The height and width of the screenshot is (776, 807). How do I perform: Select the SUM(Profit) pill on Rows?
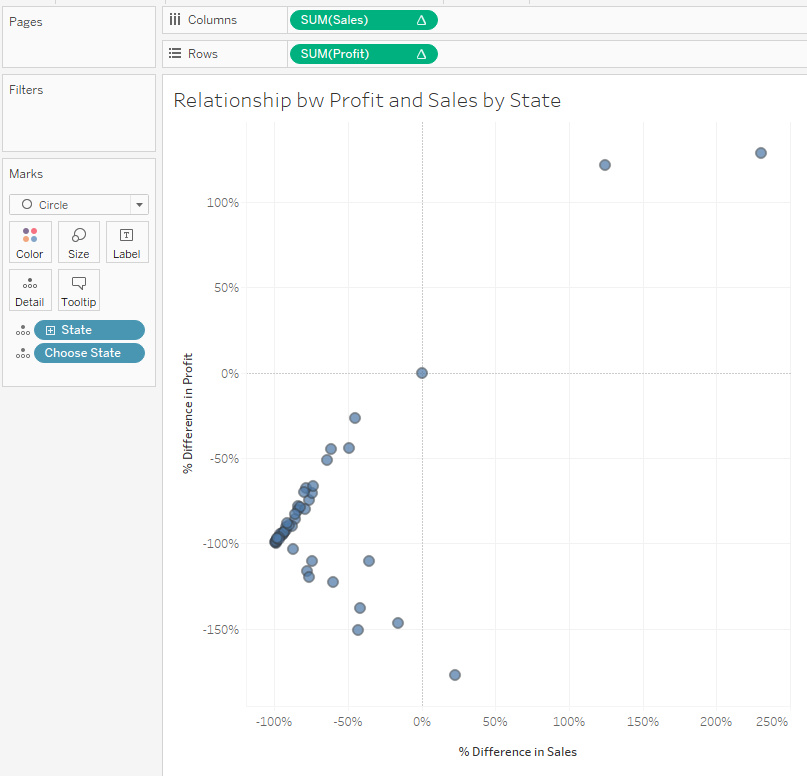pos(350,54)
